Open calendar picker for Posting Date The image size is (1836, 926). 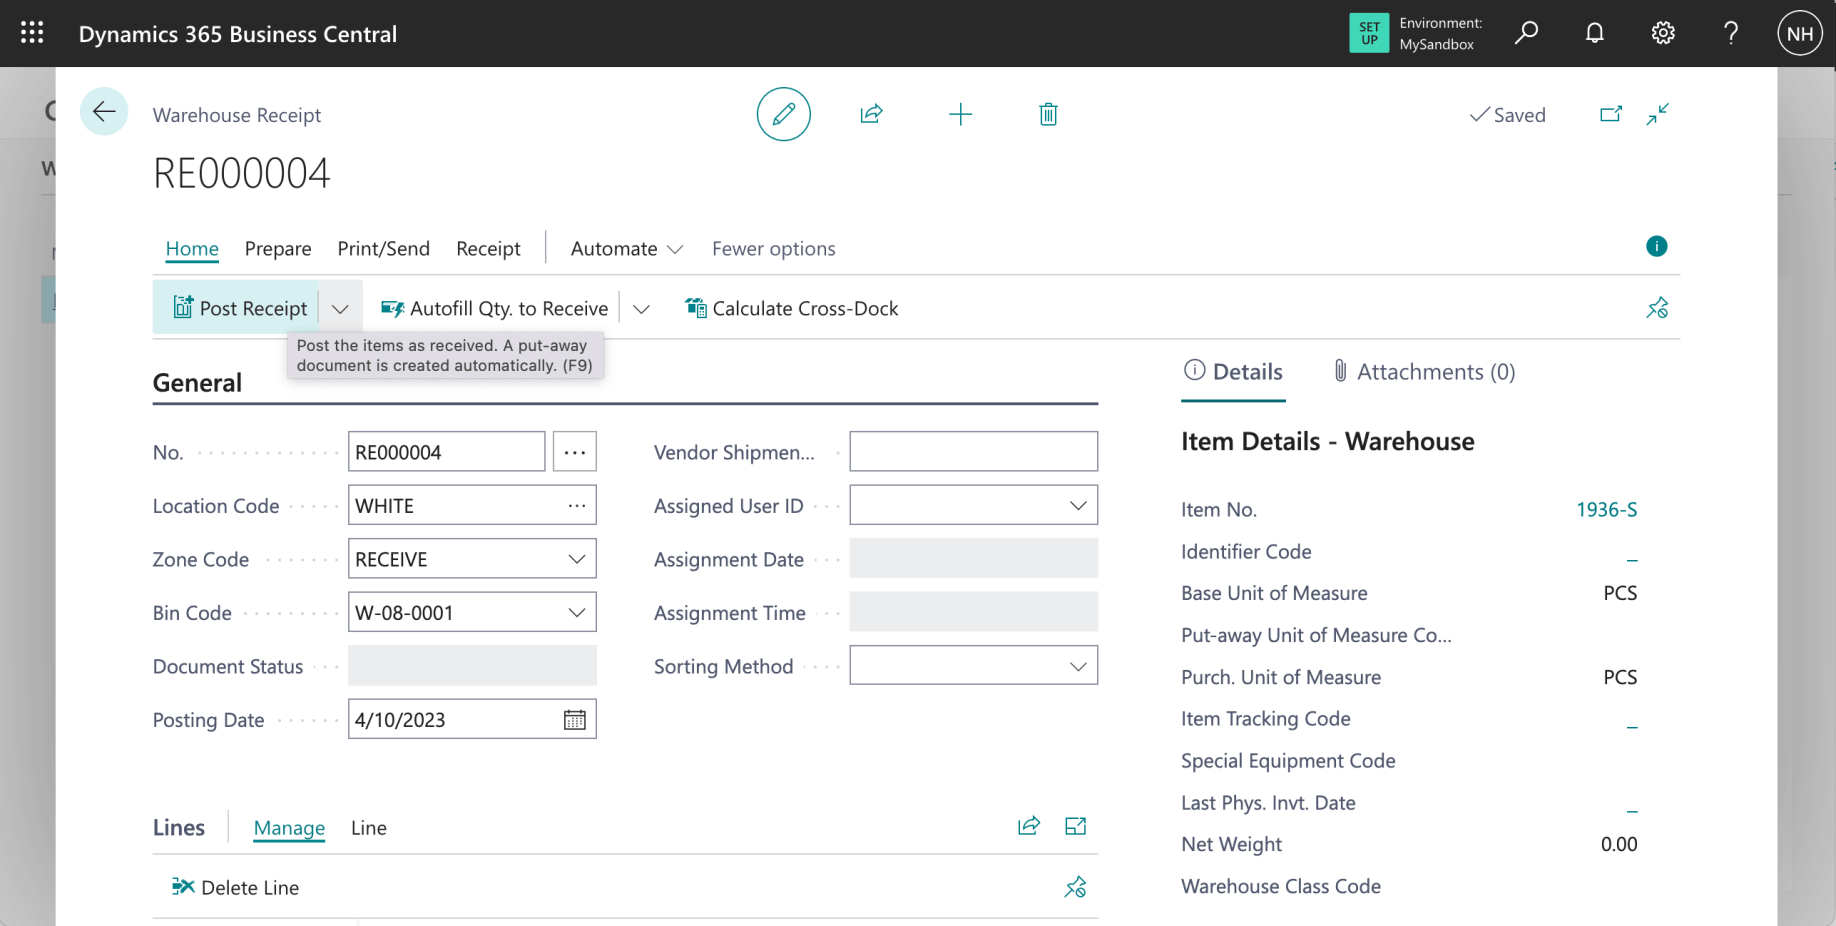click(575, 720)
